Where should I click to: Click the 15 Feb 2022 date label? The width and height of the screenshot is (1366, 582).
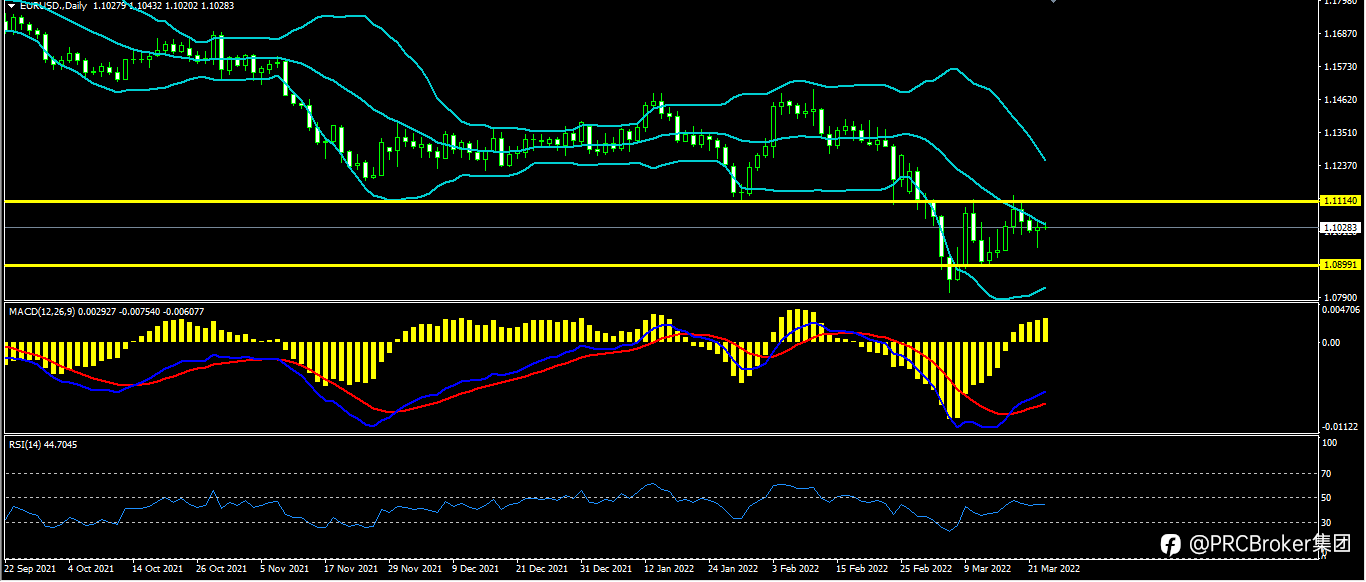[862, 569]
